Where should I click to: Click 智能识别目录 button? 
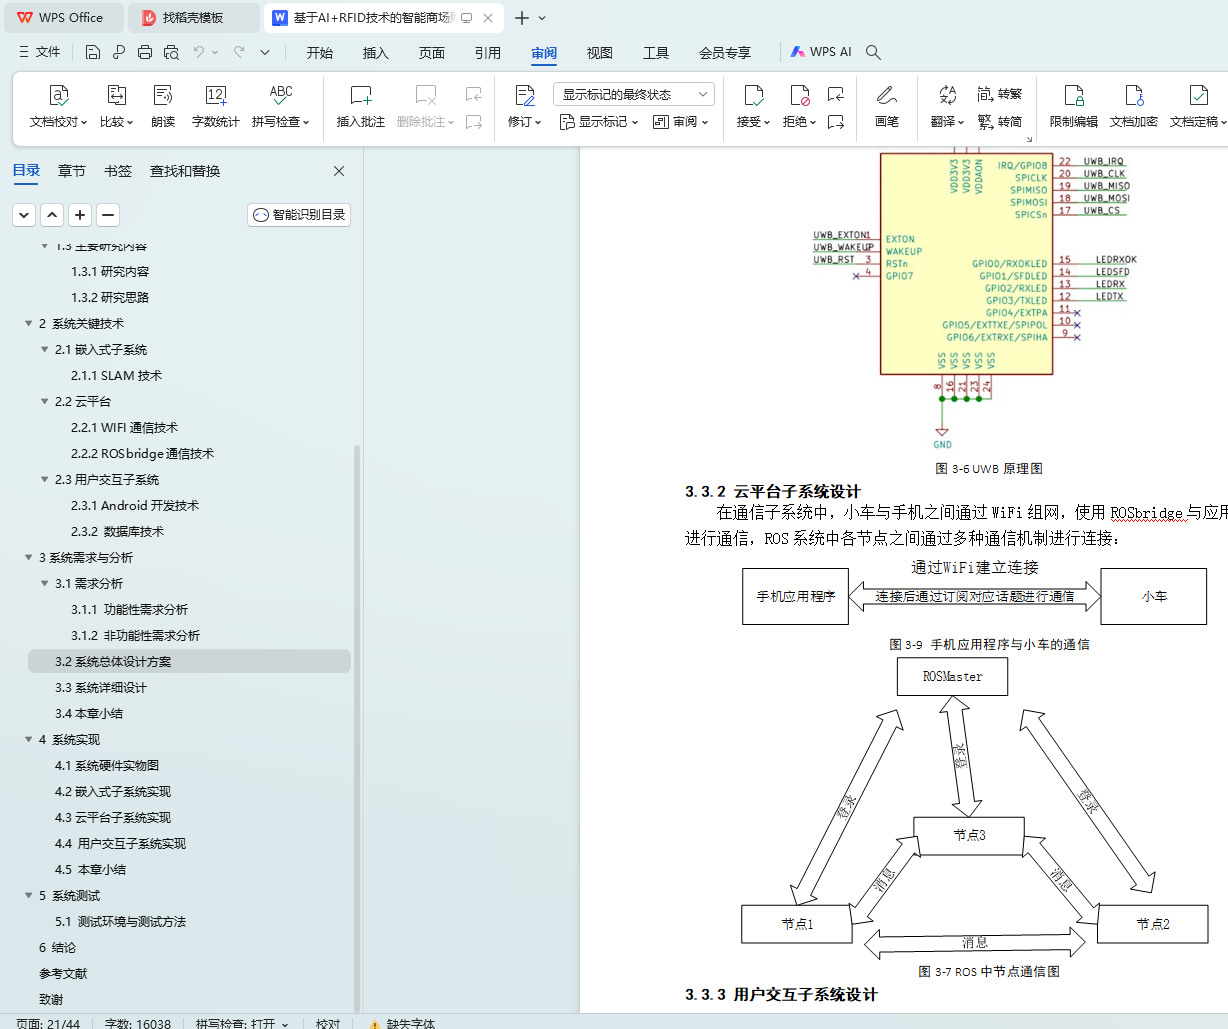pyautogui.click(x=299, y=215)
